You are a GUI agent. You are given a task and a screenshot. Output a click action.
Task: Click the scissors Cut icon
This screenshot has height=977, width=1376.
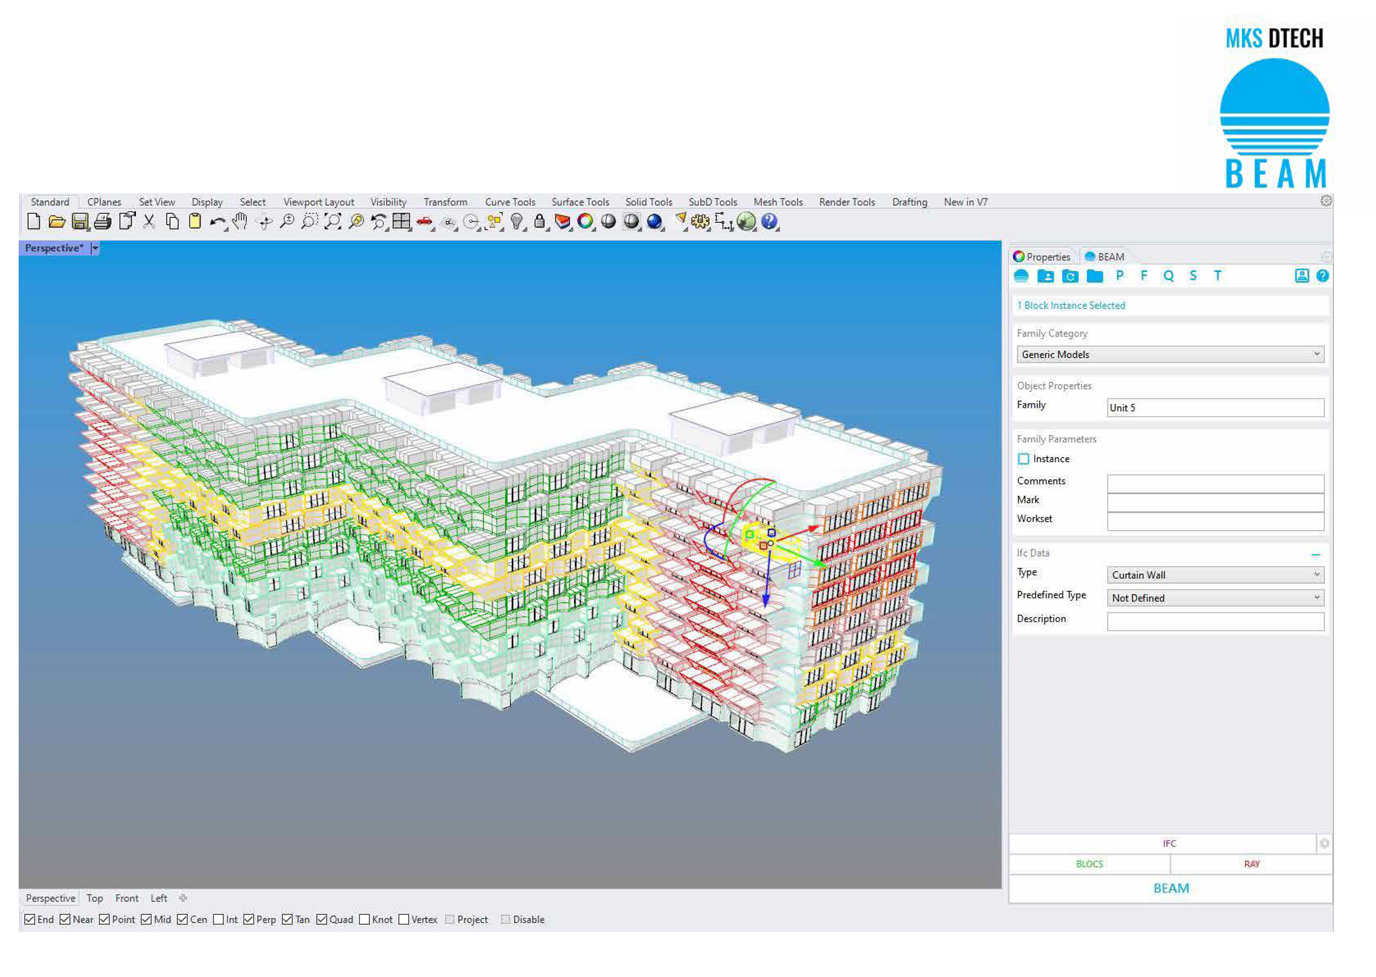tap(149, 222)
